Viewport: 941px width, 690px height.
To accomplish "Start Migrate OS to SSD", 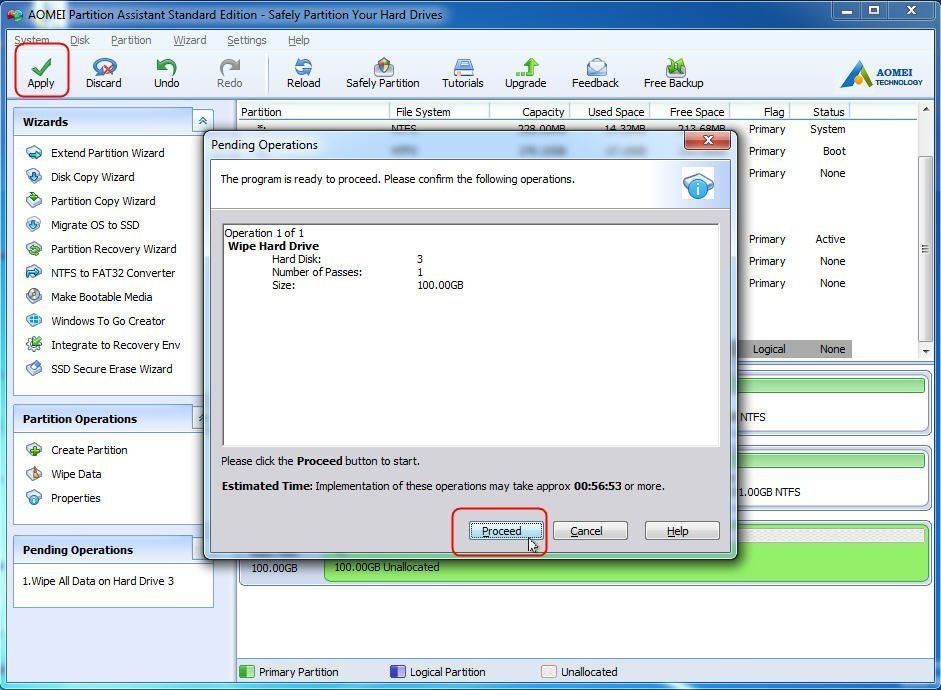I will tap(83, 225).
